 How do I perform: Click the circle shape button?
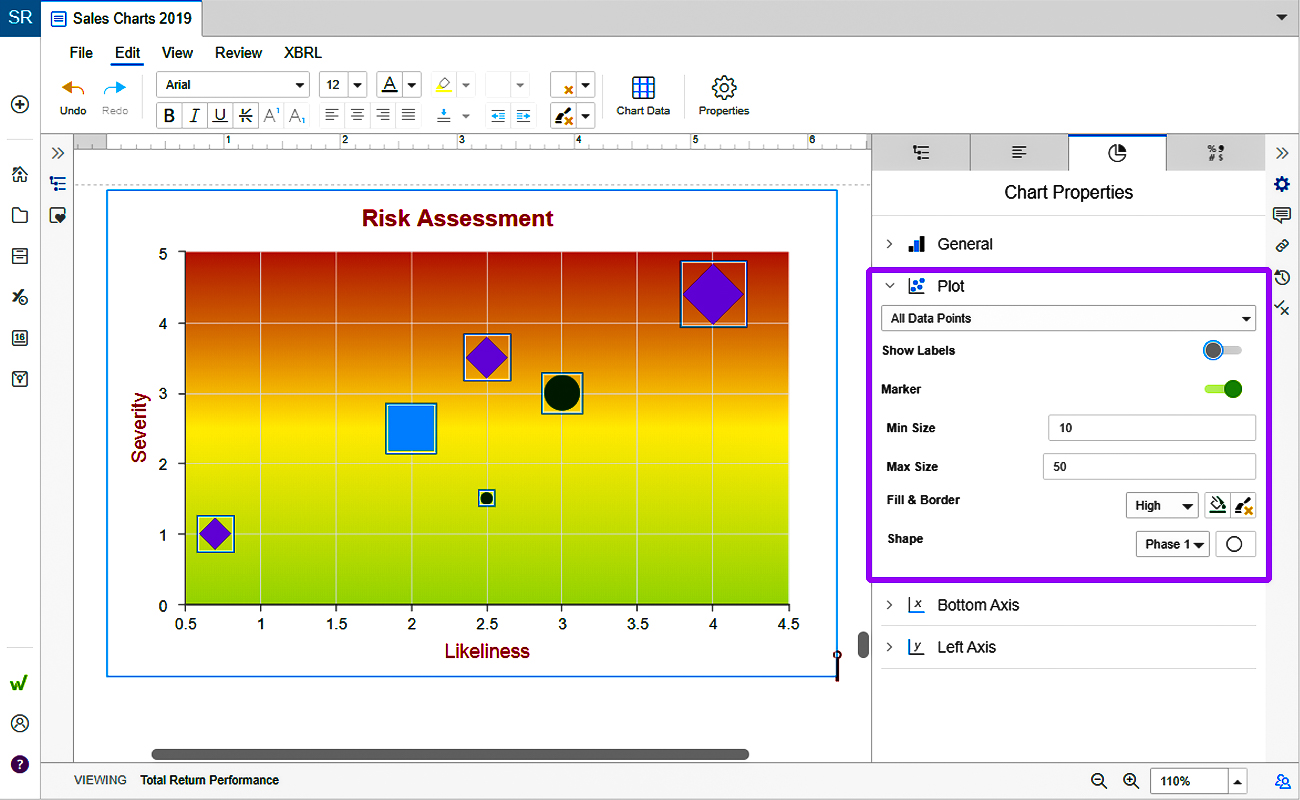tap(1235, 544)
